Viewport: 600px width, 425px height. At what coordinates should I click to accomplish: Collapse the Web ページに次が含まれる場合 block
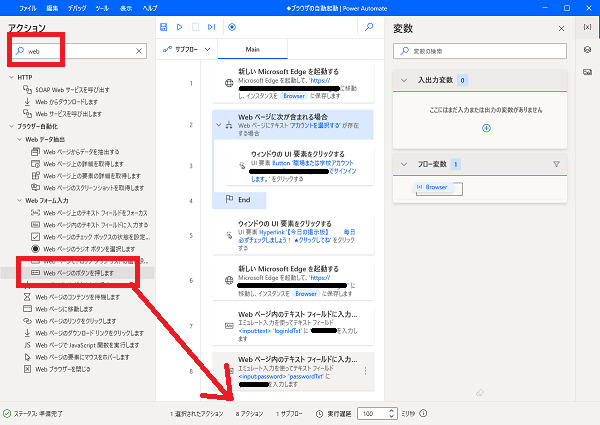pos(218,125)
